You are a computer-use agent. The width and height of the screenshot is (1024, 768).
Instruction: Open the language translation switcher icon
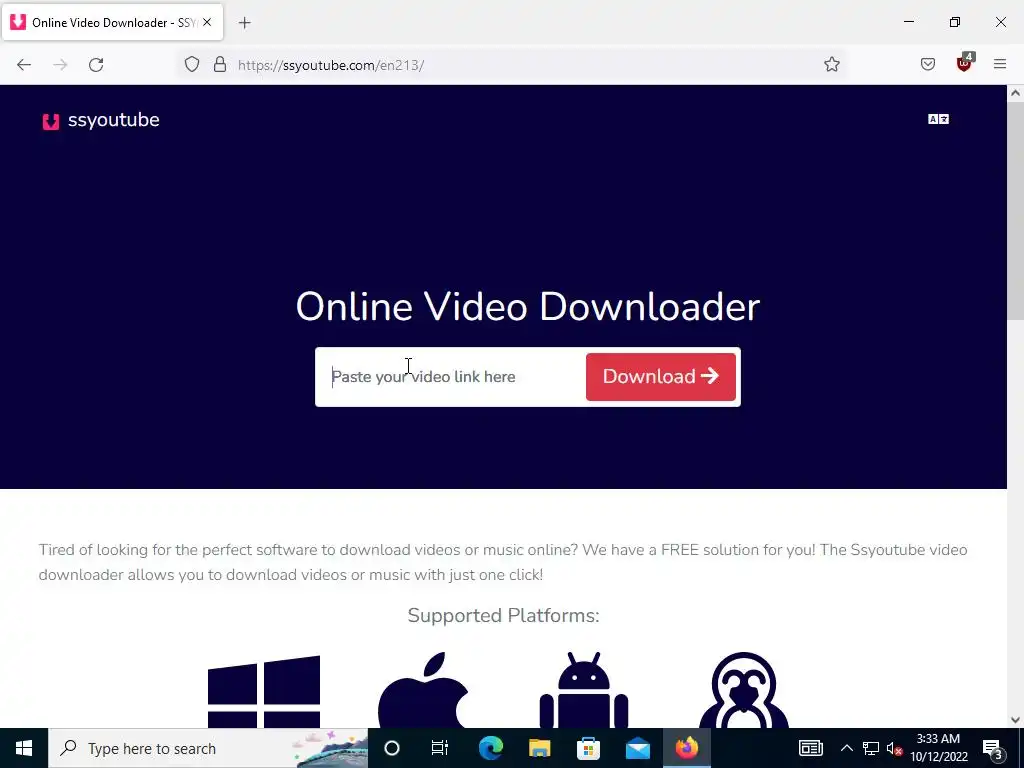point(938,119)
